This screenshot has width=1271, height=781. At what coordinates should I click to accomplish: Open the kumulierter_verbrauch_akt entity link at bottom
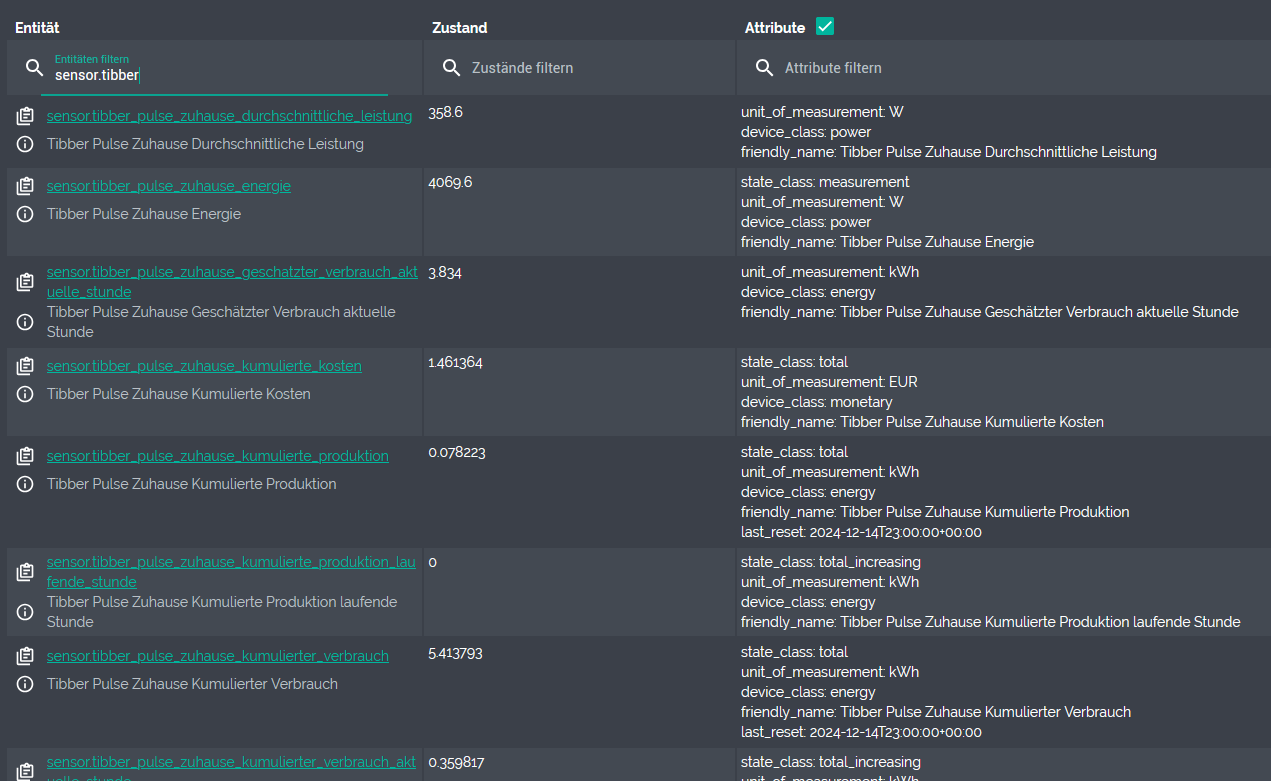tap(231, 768)
